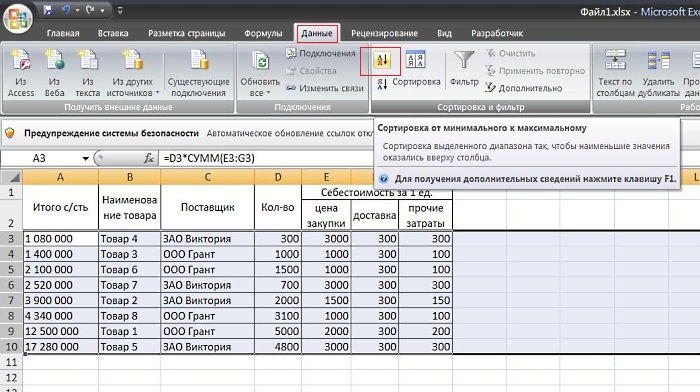
Task: Sort descending from maximum to minimum
Action: (382, 83)
